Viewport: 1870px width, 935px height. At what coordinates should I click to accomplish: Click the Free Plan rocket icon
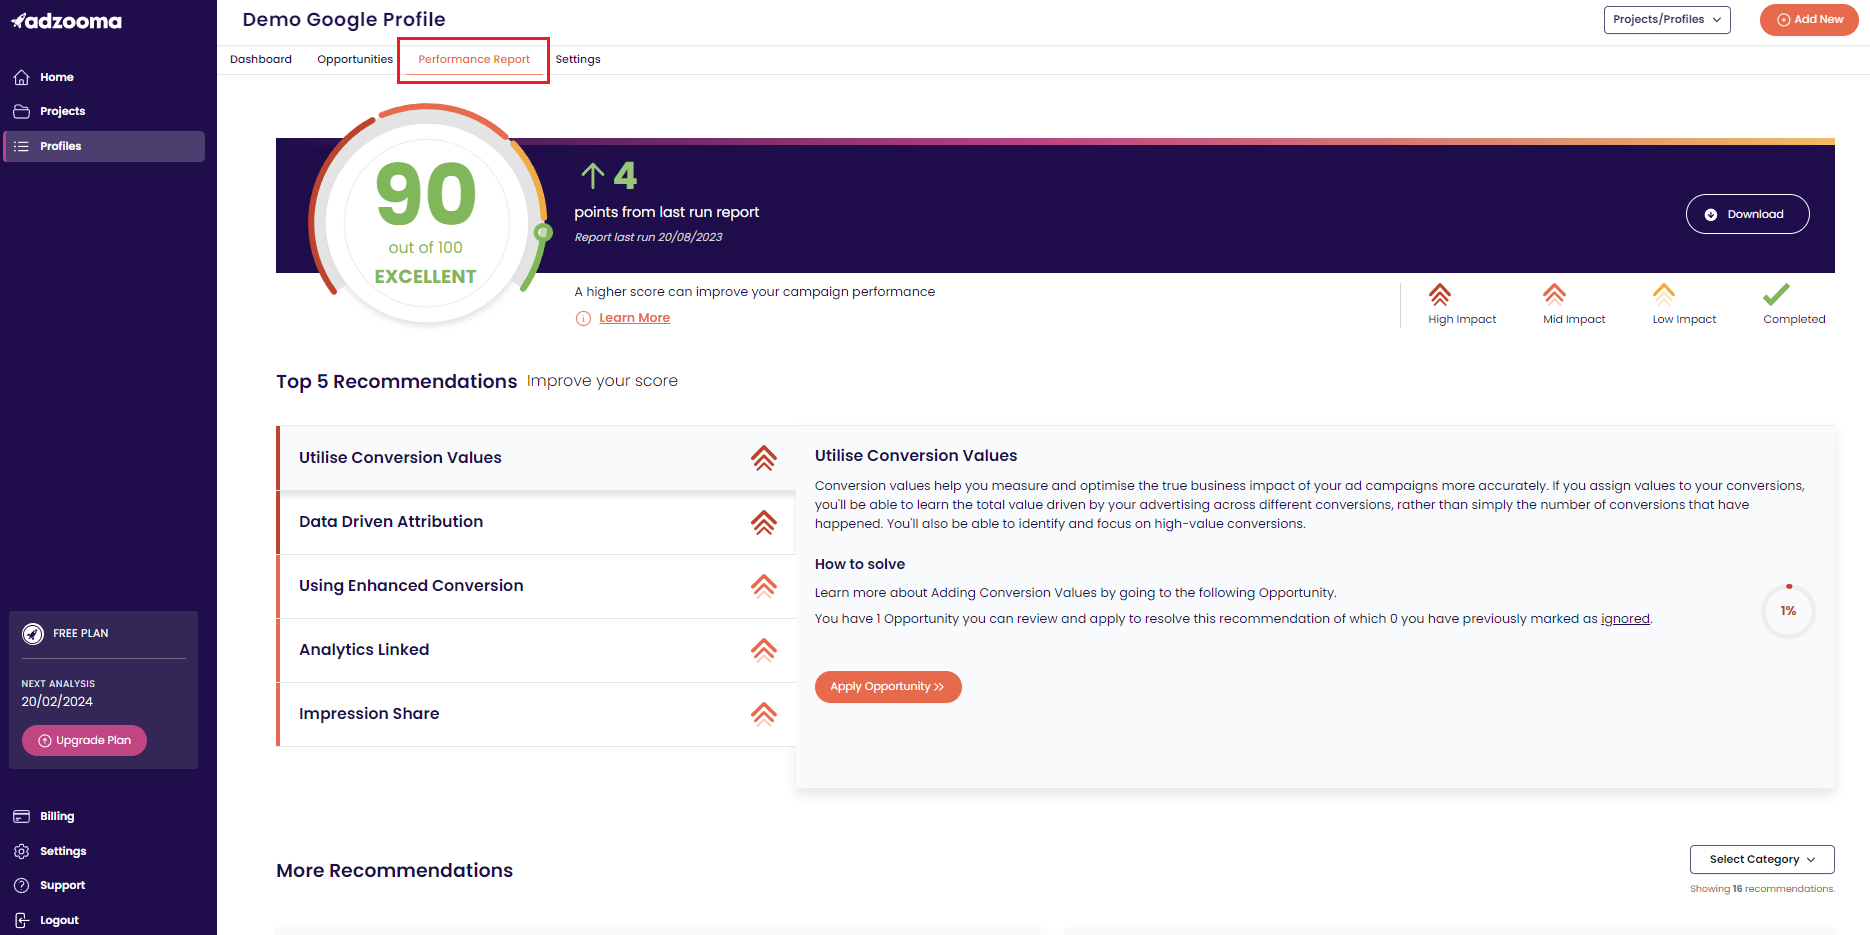click(33, 633)
